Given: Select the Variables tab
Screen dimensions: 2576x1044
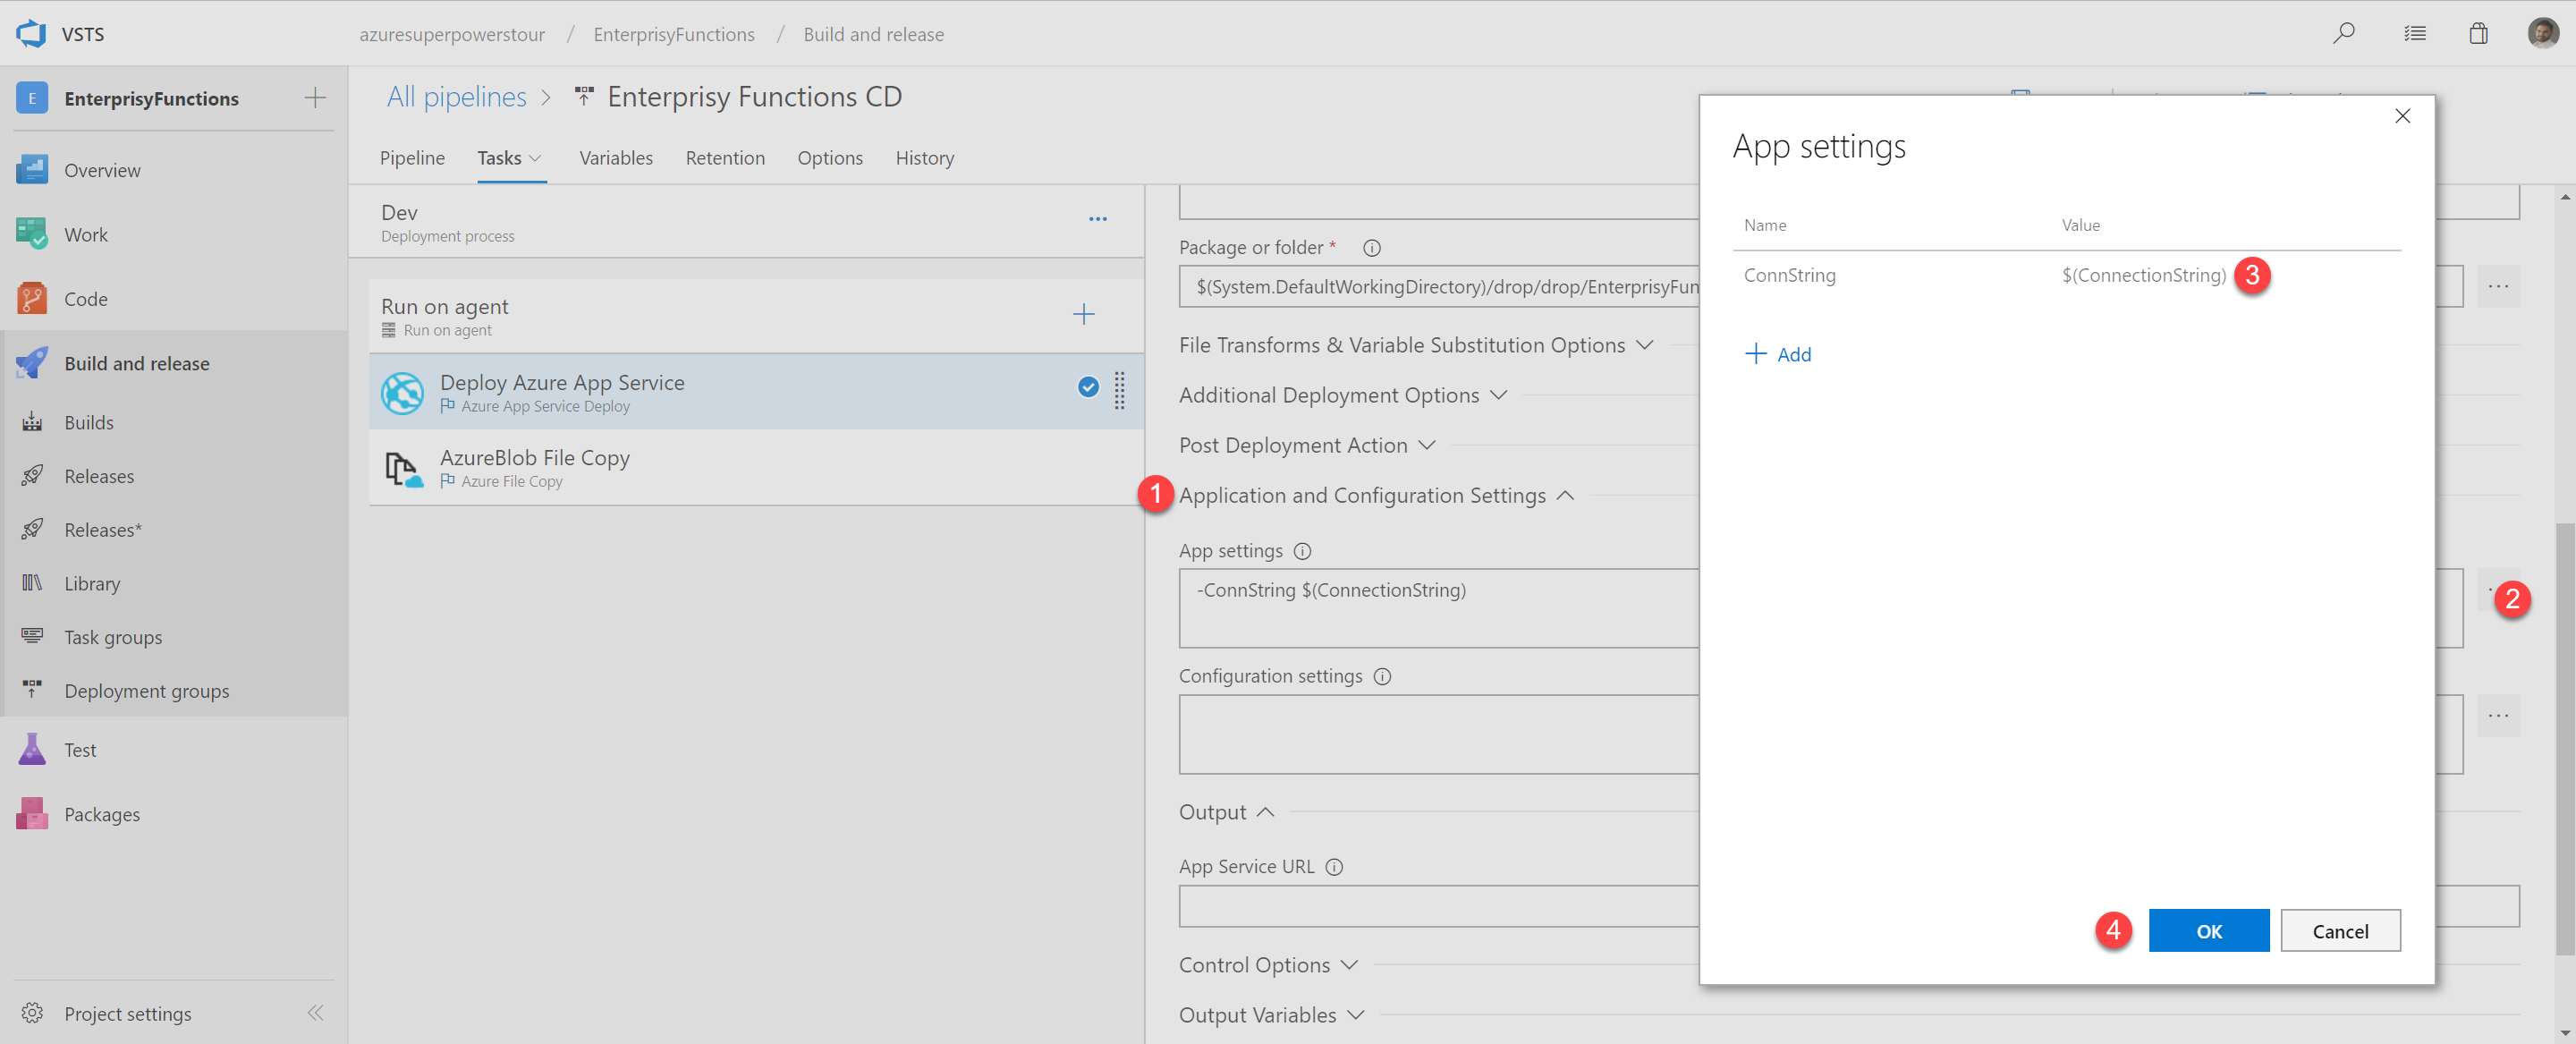Looking at the screenshot, I should [x=613, y=157].
